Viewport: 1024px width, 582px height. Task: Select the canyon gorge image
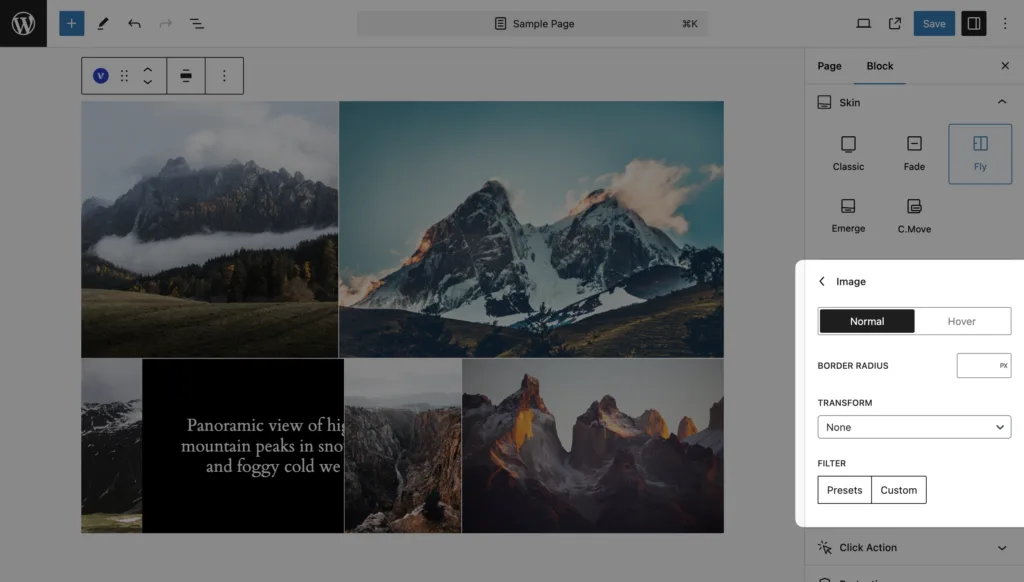(x=403, y=445)
